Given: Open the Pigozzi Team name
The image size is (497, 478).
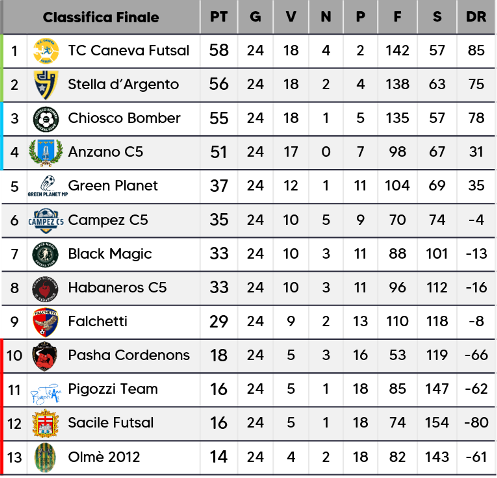Looking at the screenshot, I should pos(113,389).
